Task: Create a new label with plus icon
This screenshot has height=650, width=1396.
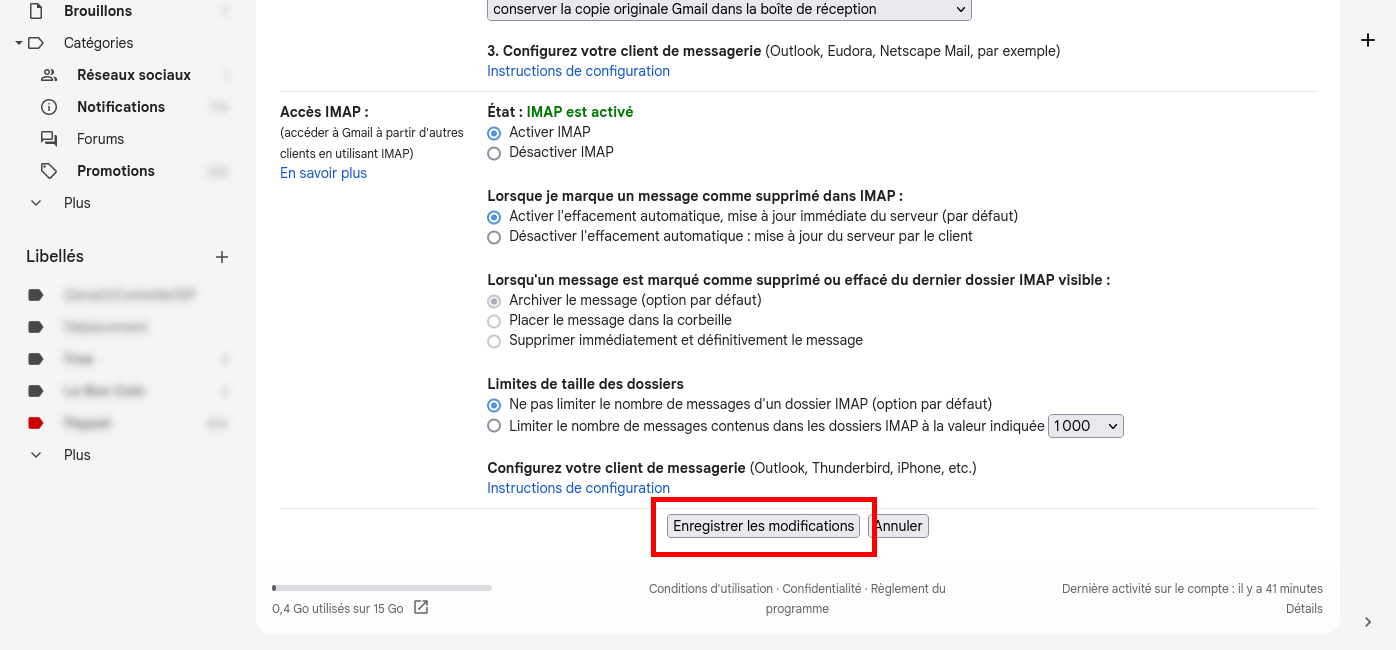Action: coord(222,257)
